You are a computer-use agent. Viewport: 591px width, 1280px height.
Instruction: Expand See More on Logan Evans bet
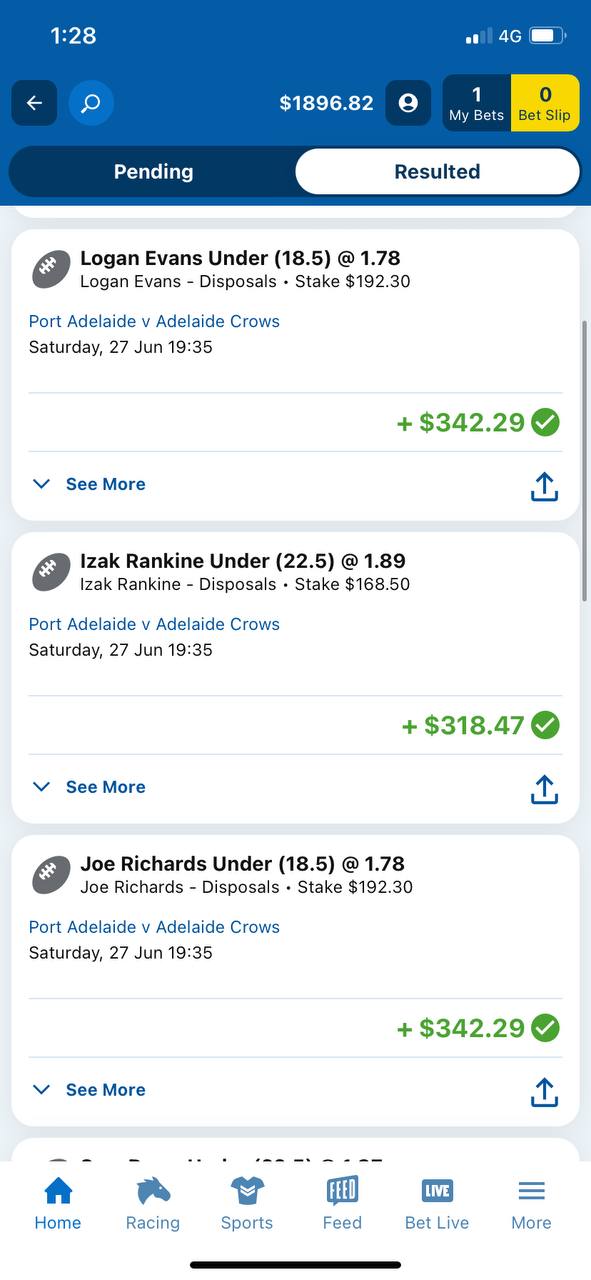pos(89,484)
